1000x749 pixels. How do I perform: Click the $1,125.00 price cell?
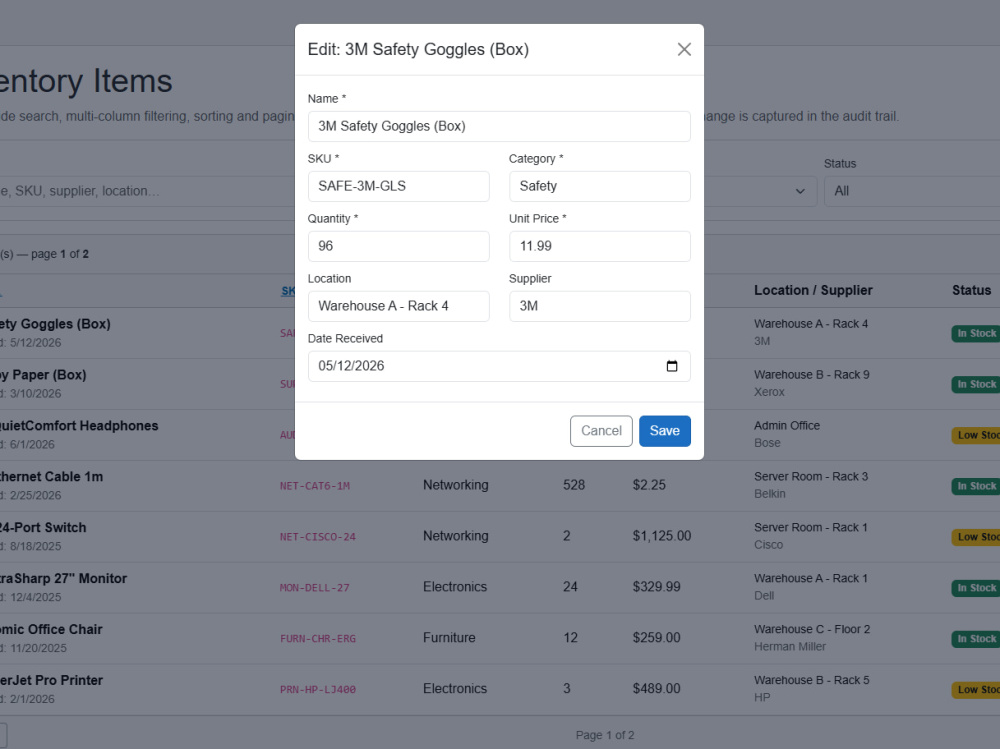point(662,536)
